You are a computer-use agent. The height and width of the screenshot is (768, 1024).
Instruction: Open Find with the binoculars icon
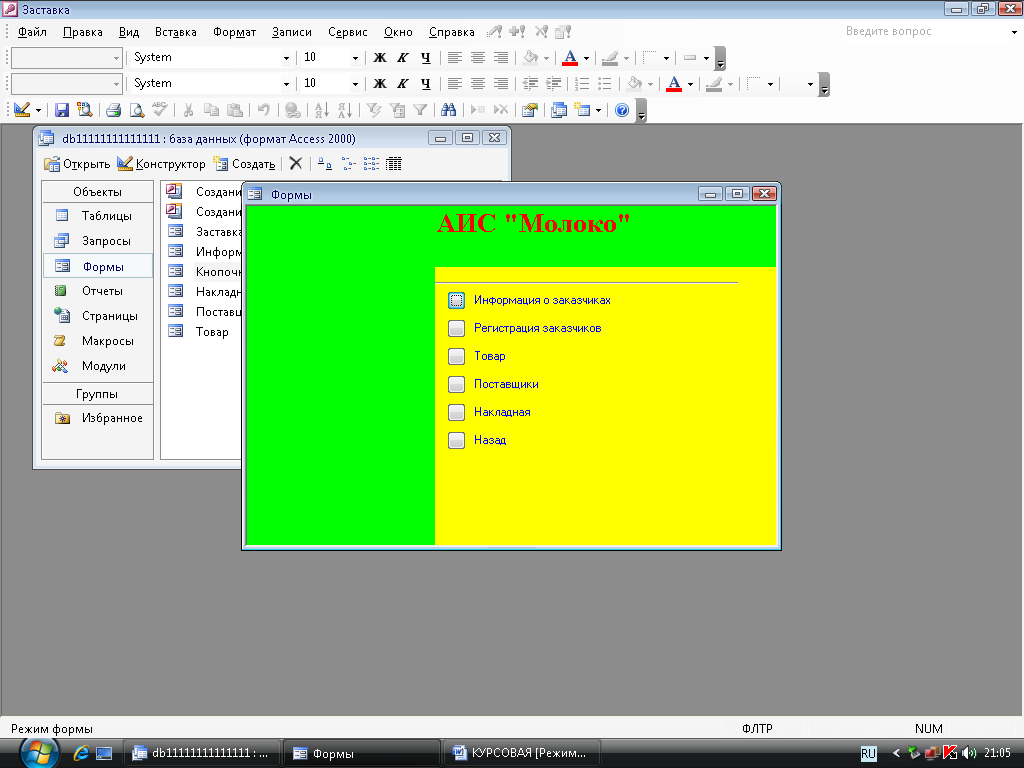click(x=449, y=110)
